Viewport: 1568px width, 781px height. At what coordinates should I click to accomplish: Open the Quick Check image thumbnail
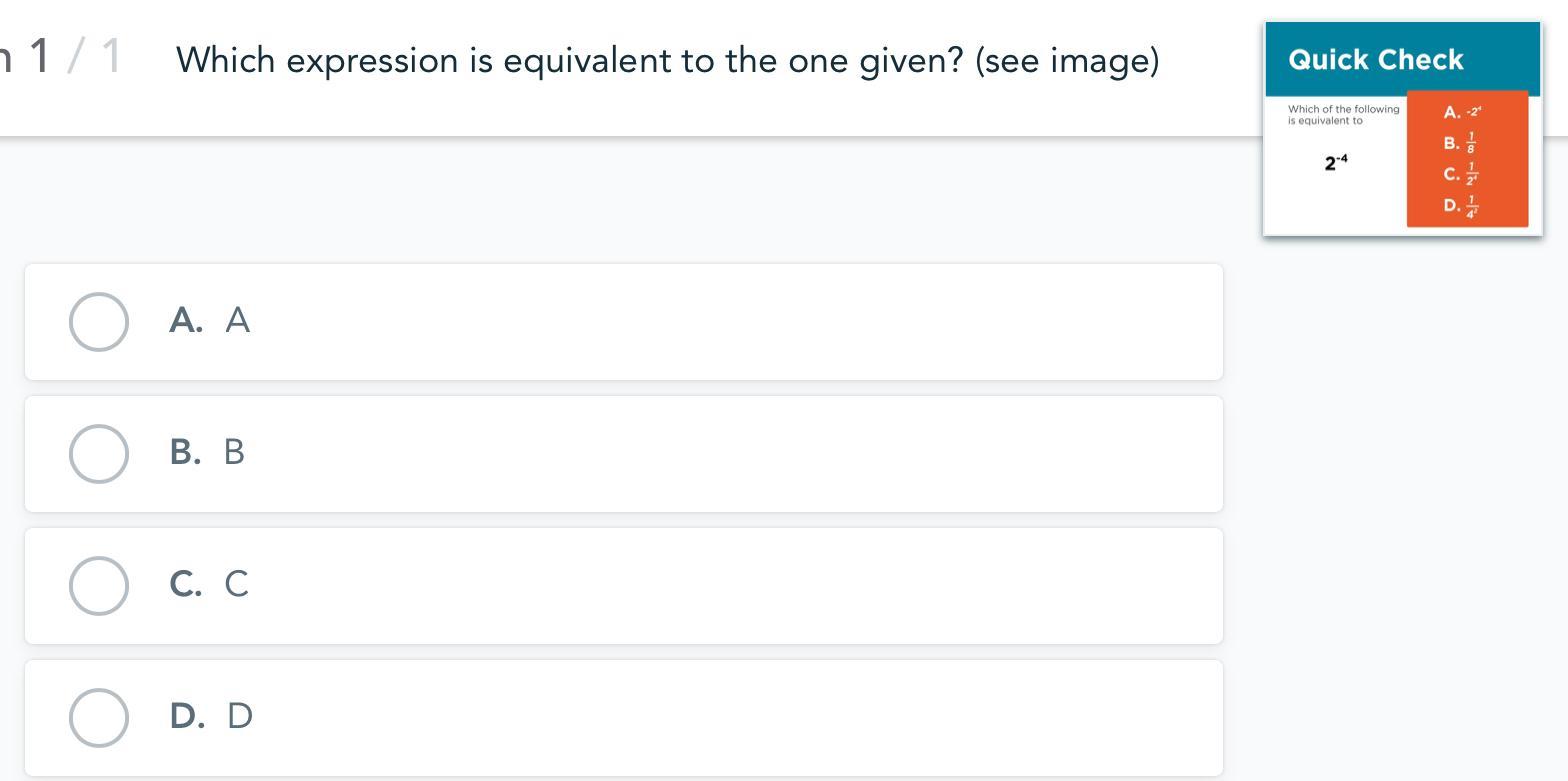1402,129
